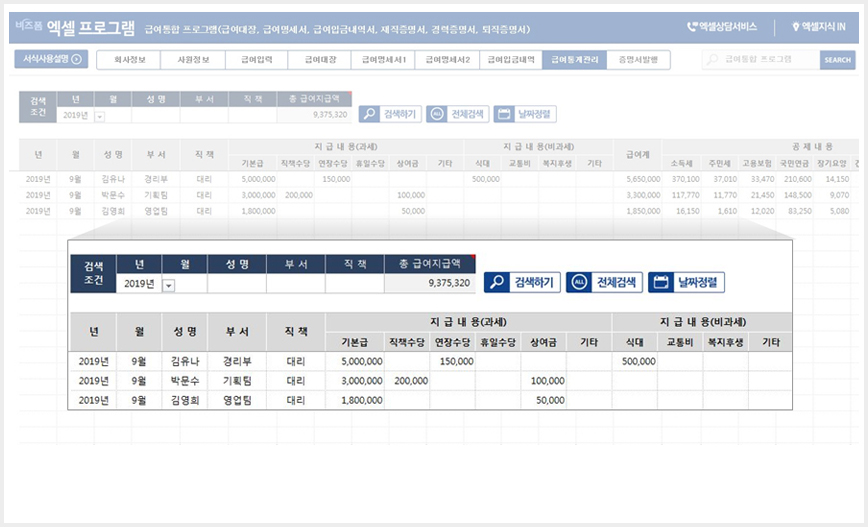This screenshot has height=527, width=868.
Task: Click the 150,000 연장수당 cell in enlarged table
Action: [452, 361]
